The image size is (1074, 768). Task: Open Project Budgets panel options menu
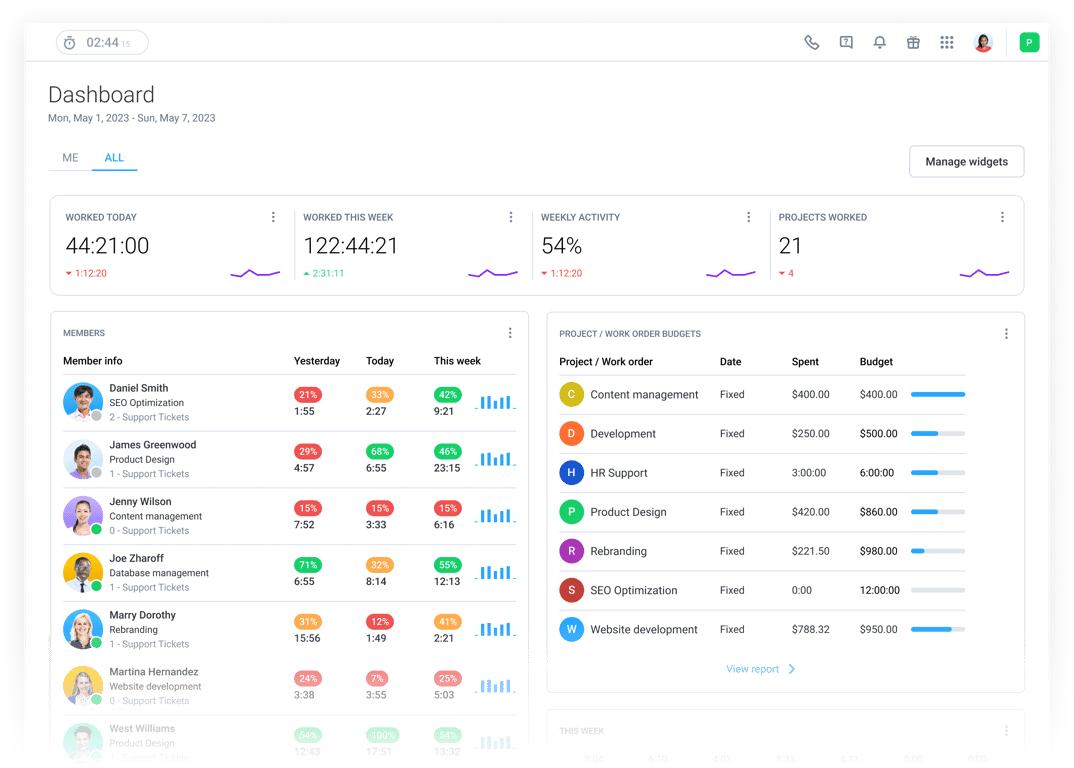1006,334
